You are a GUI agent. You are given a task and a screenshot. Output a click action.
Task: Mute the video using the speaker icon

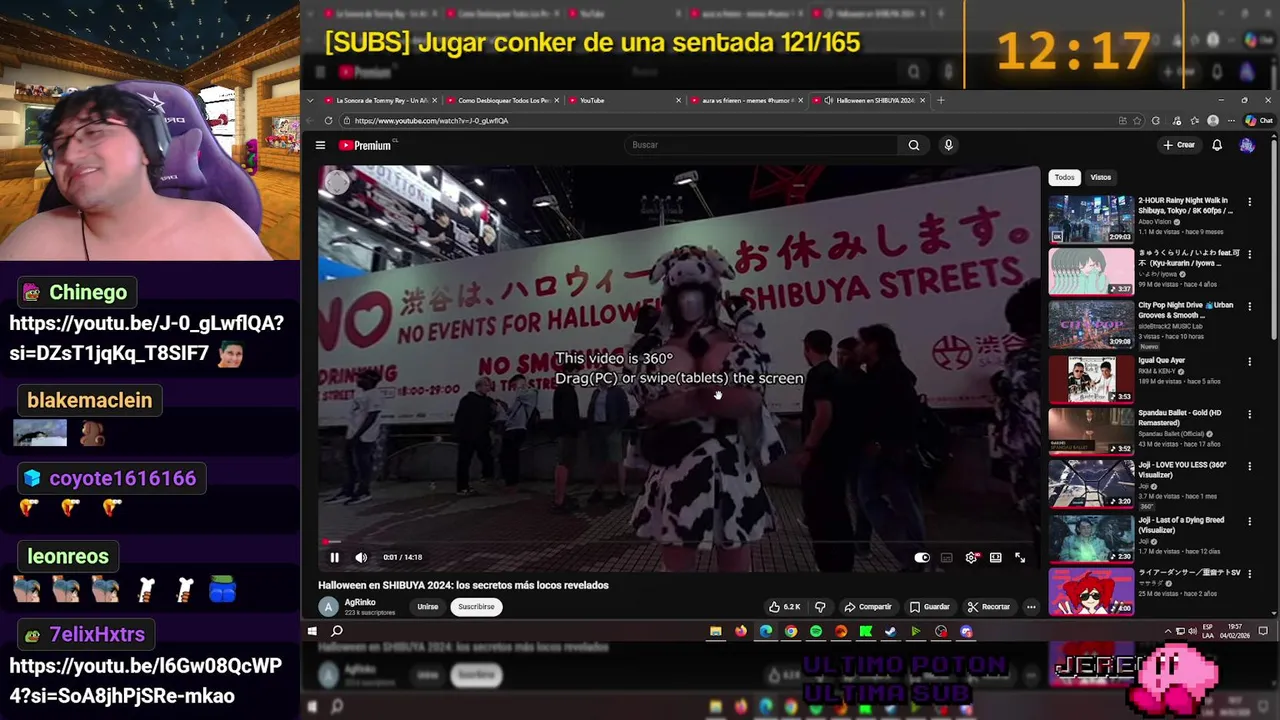361,558
